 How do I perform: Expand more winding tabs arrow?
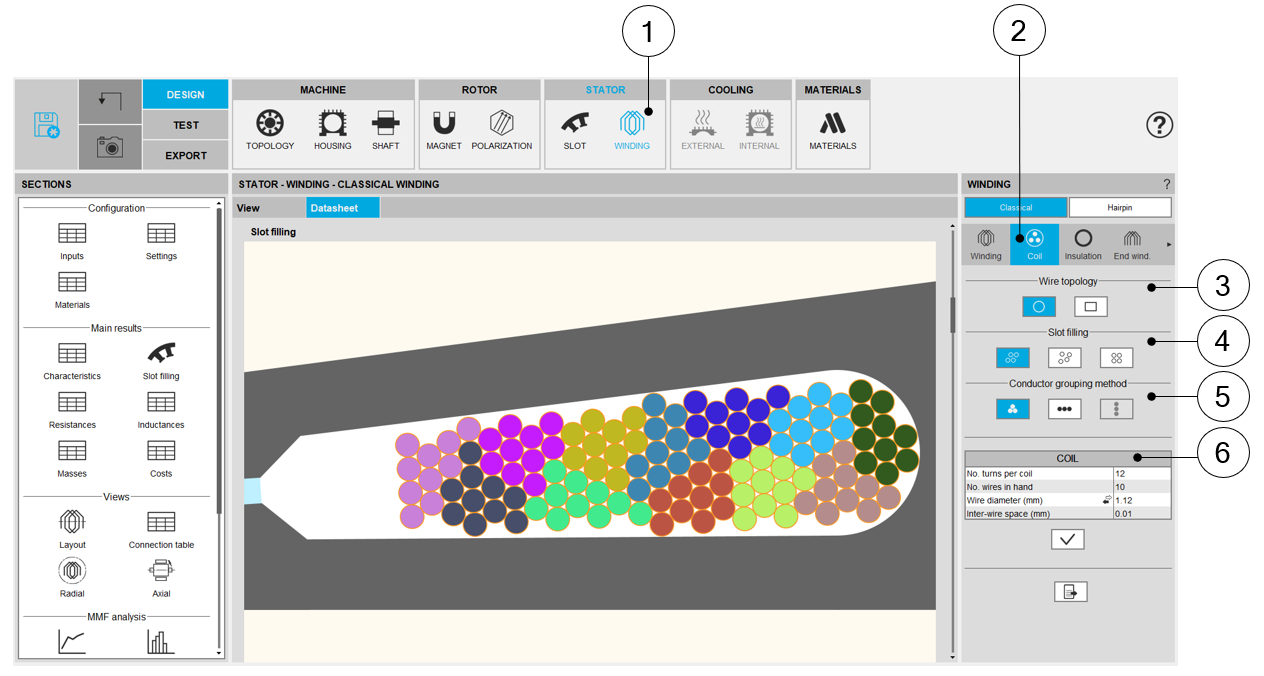[x=1168, y=244]
